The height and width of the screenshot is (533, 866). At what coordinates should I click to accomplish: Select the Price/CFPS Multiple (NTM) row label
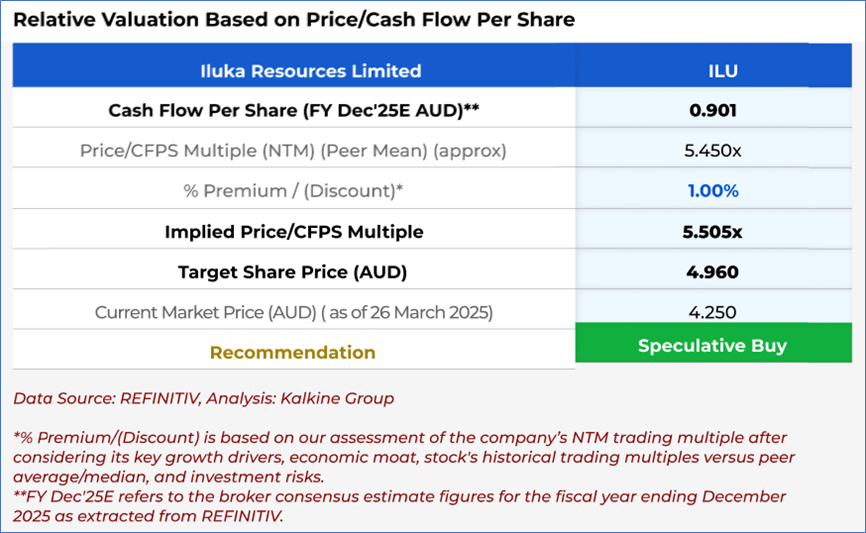tap(294, 151)
